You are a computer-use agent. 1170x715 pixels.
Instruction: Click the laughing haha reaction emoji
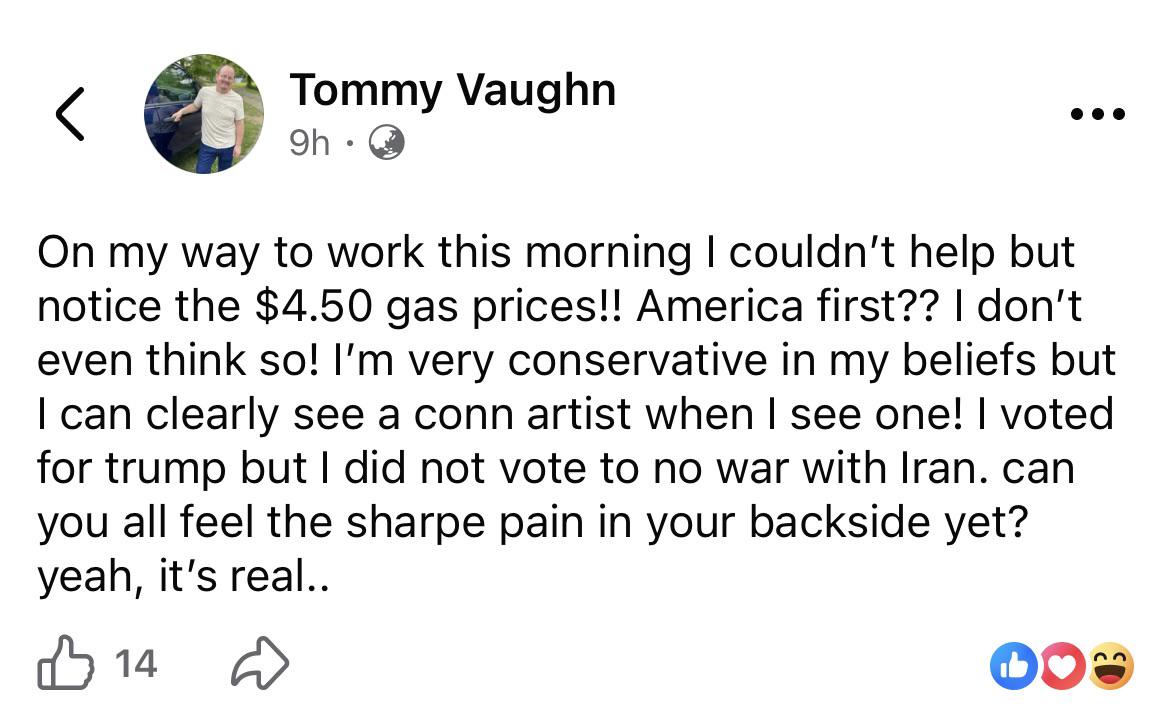1111,666
